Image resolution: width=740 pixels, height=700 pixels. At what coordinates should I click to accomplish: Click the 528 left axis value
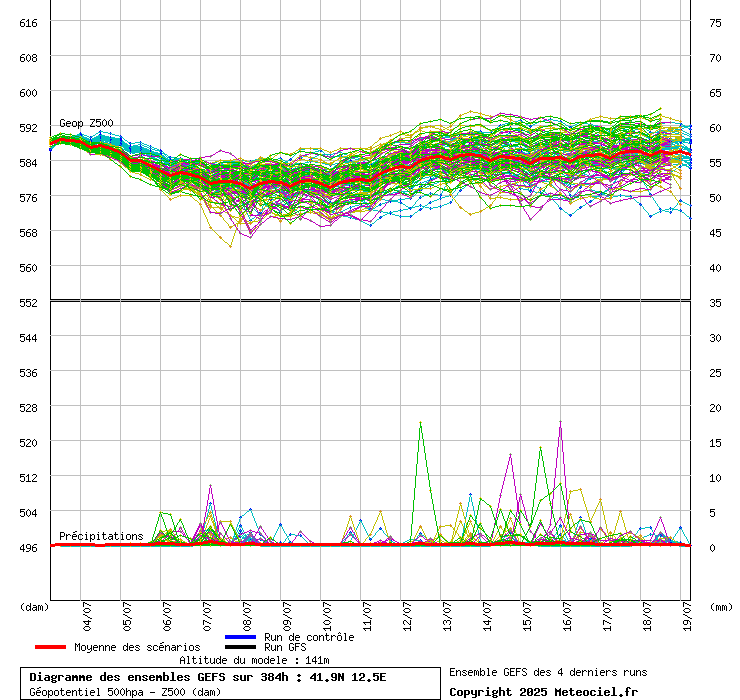point(28,408)
